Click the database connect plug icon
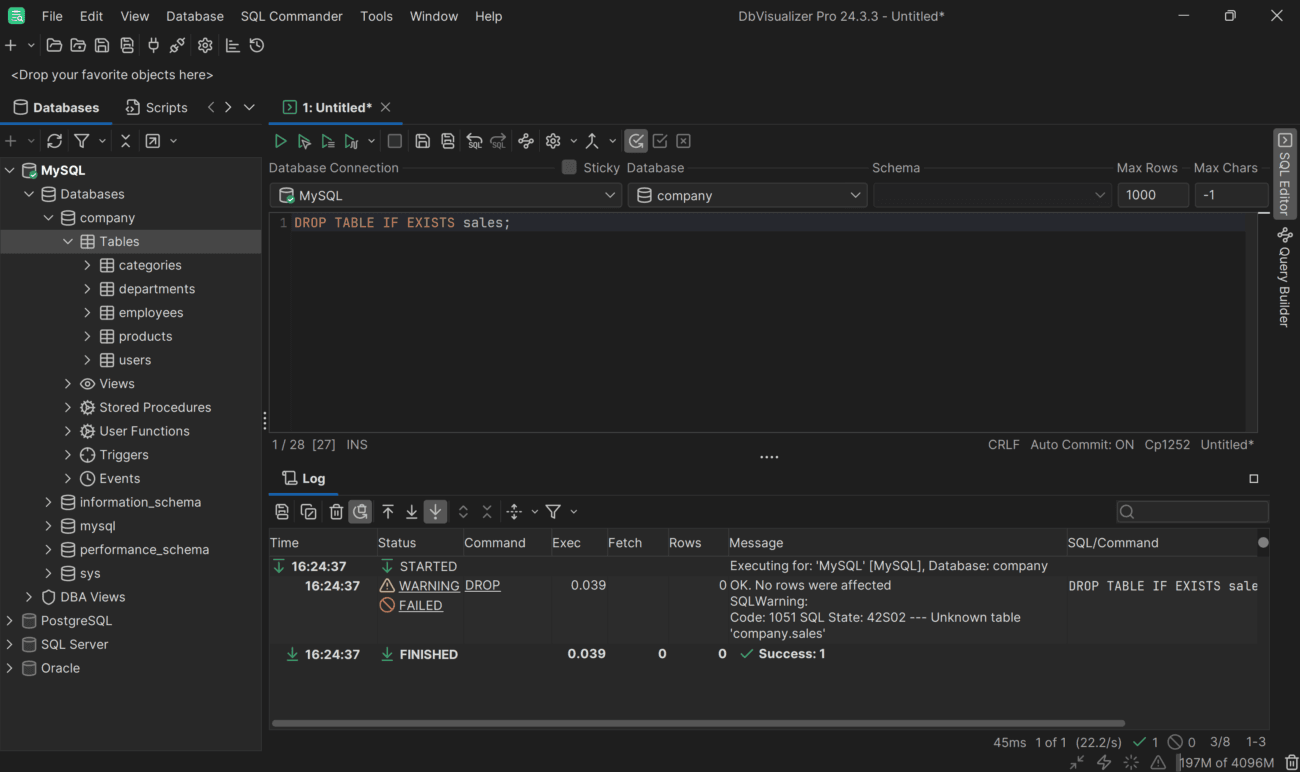1300x772 pixels. coord(153,45)
